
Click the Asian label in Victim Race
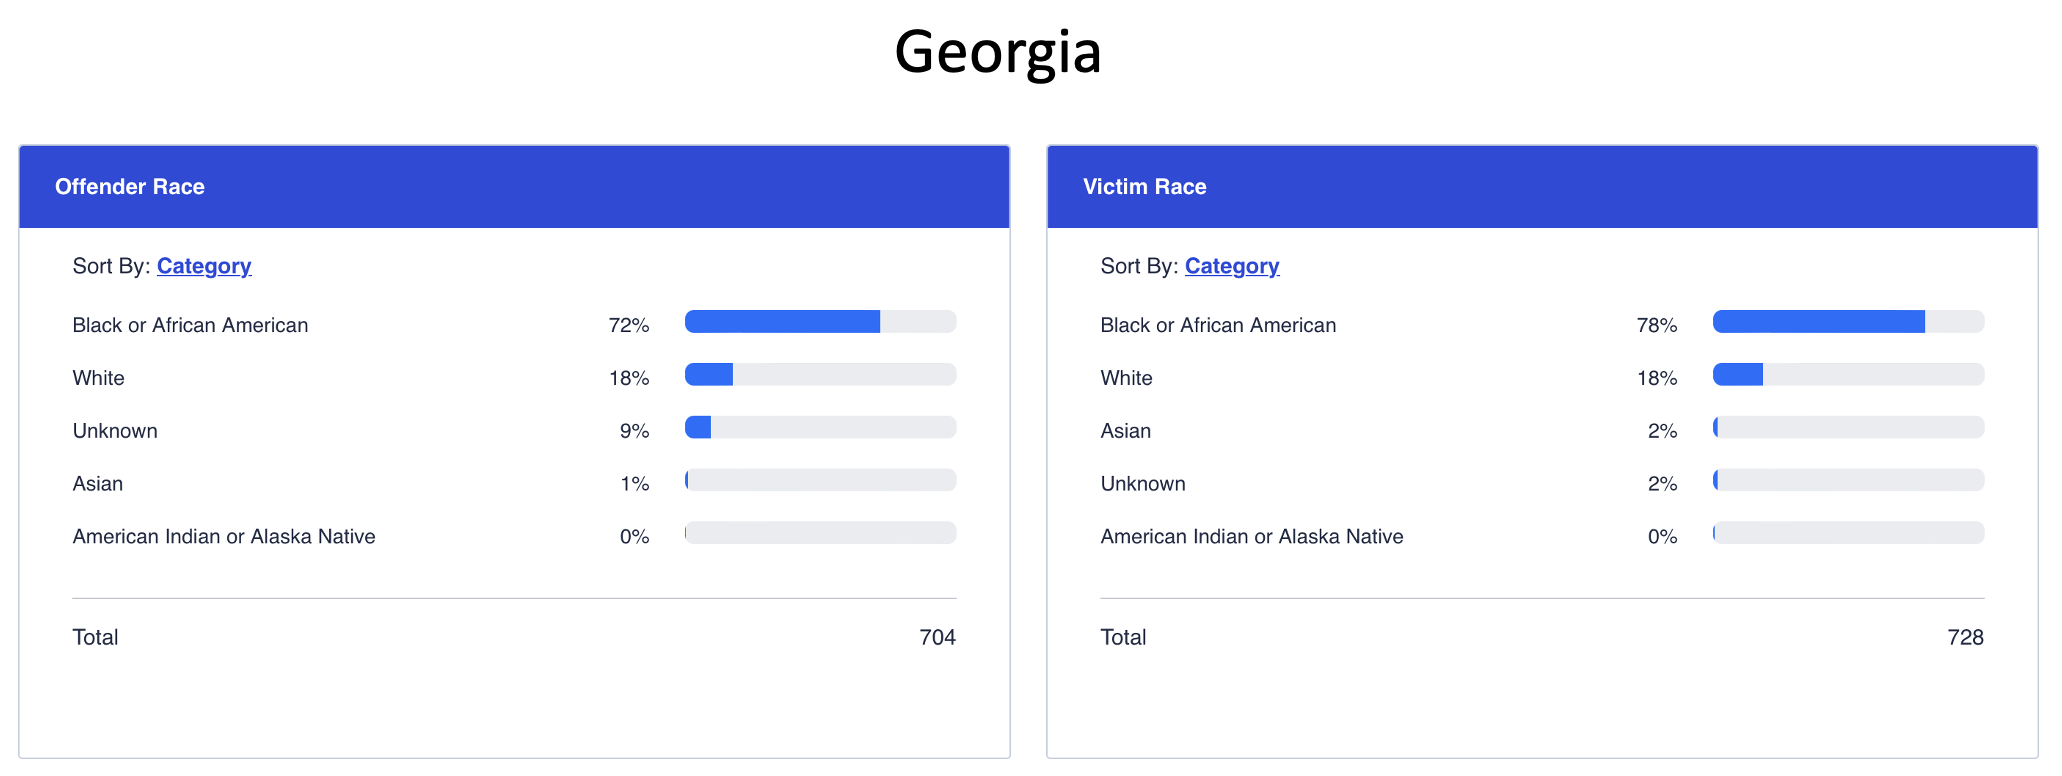1126,431
